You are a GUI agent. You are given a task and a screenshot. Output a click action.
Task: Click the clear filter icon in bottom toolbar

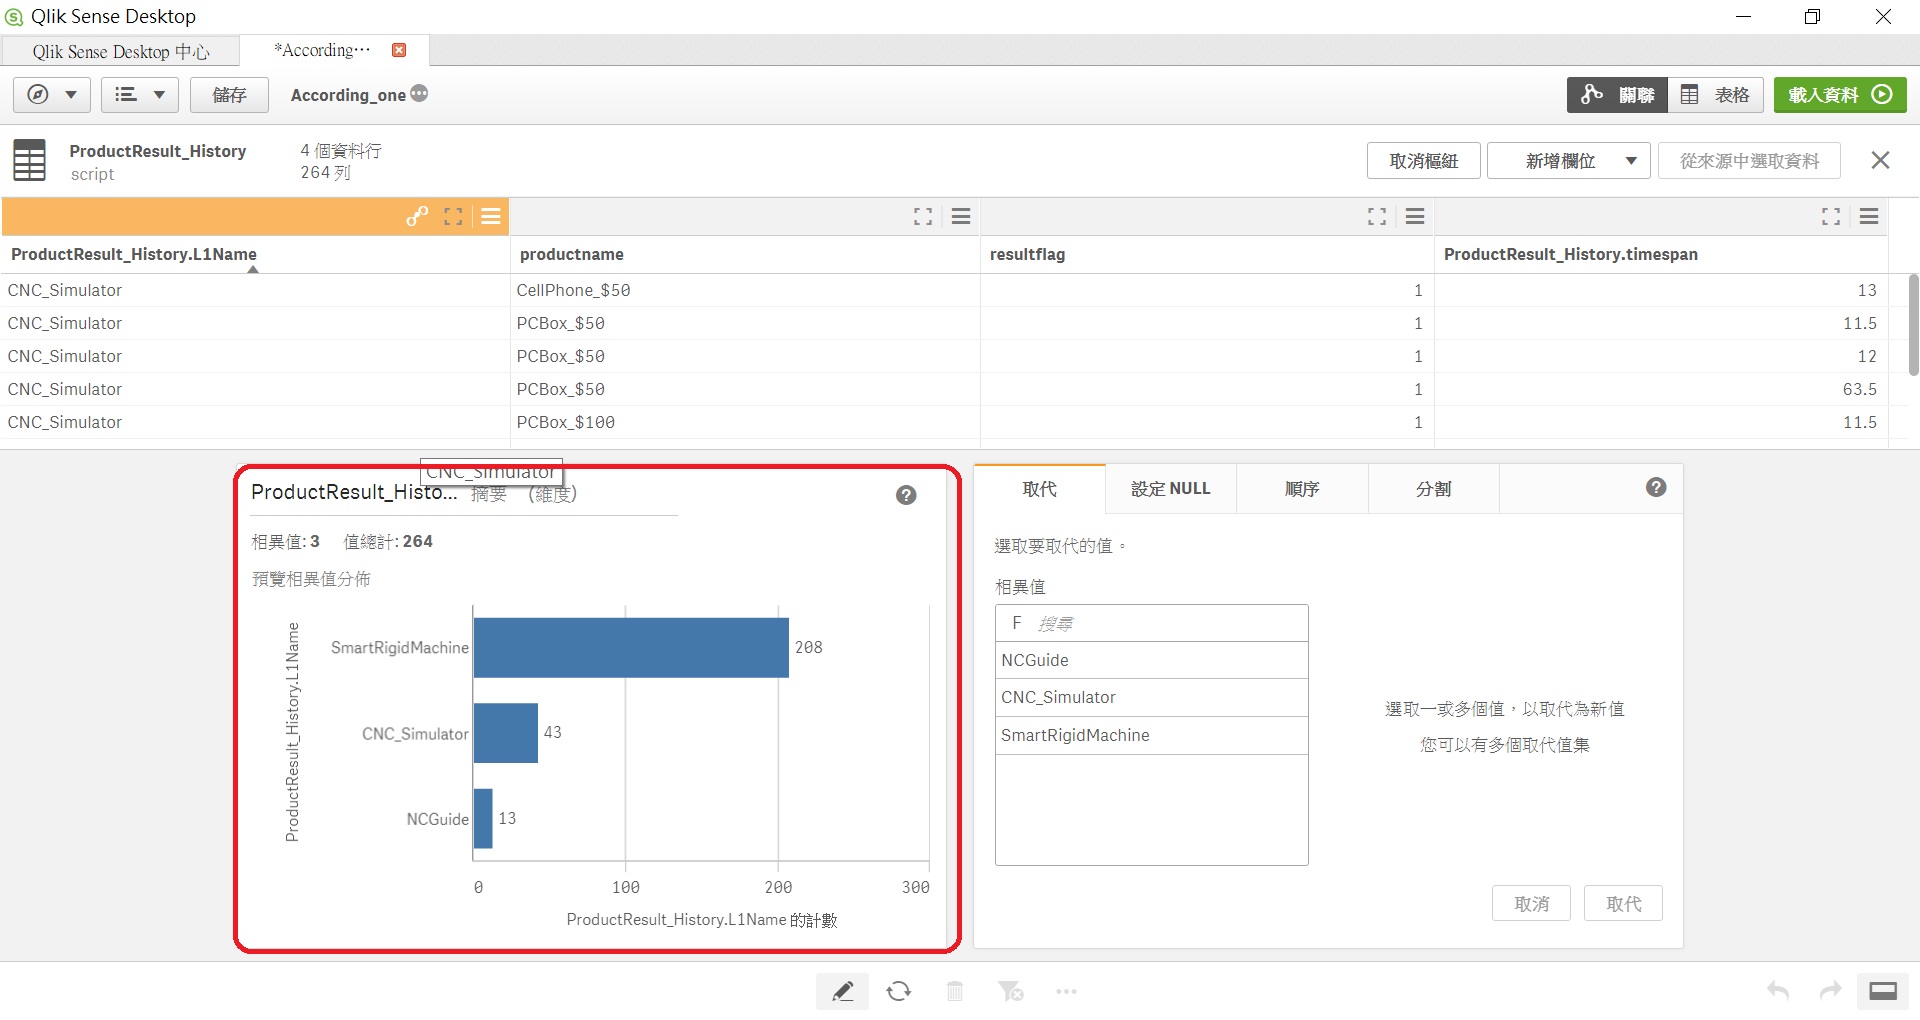[x=1010, y=991]
